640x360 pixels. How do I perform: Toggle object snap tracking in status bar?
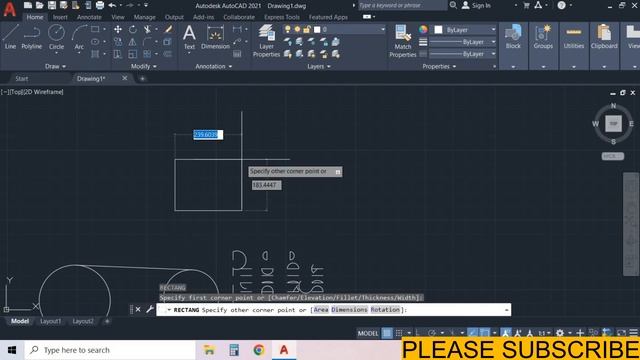(x=473, y=333)
